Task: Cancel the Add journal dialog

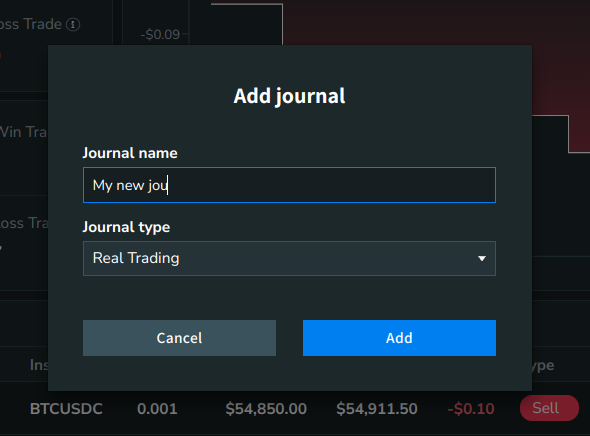Action: (179, 338)
